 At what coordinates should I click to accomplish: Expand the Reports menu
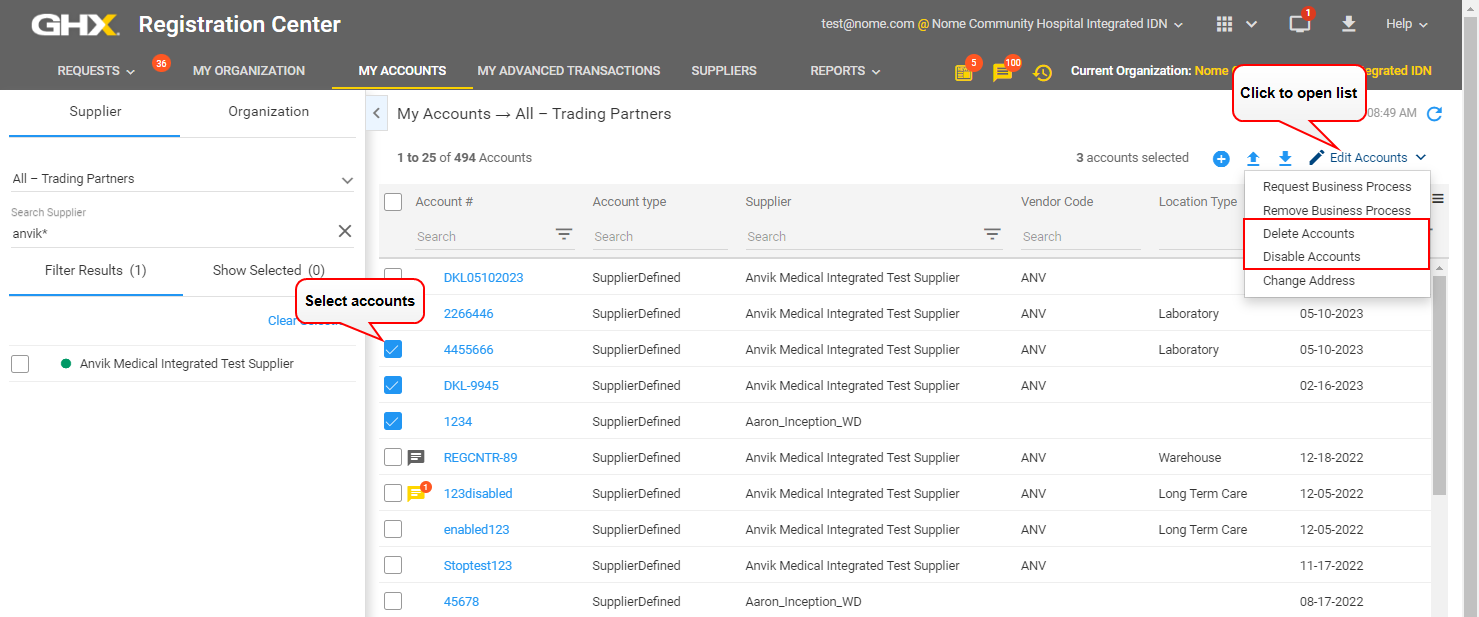click(845, 71)
